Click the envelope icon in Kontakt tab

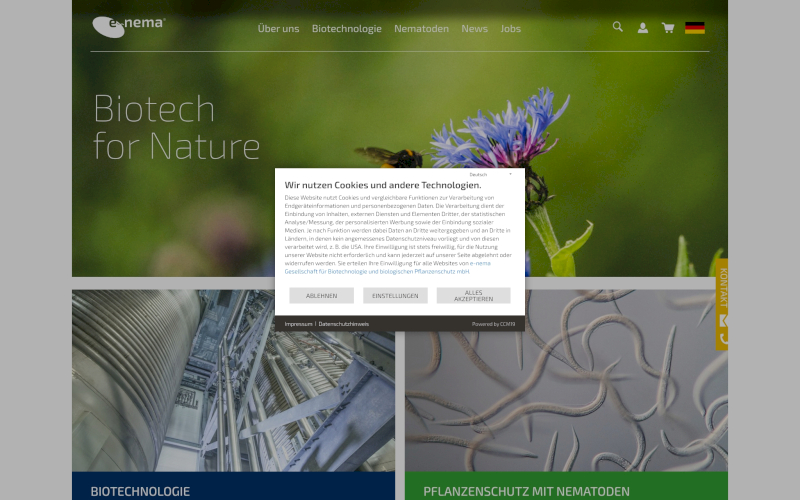click(723, 321)
